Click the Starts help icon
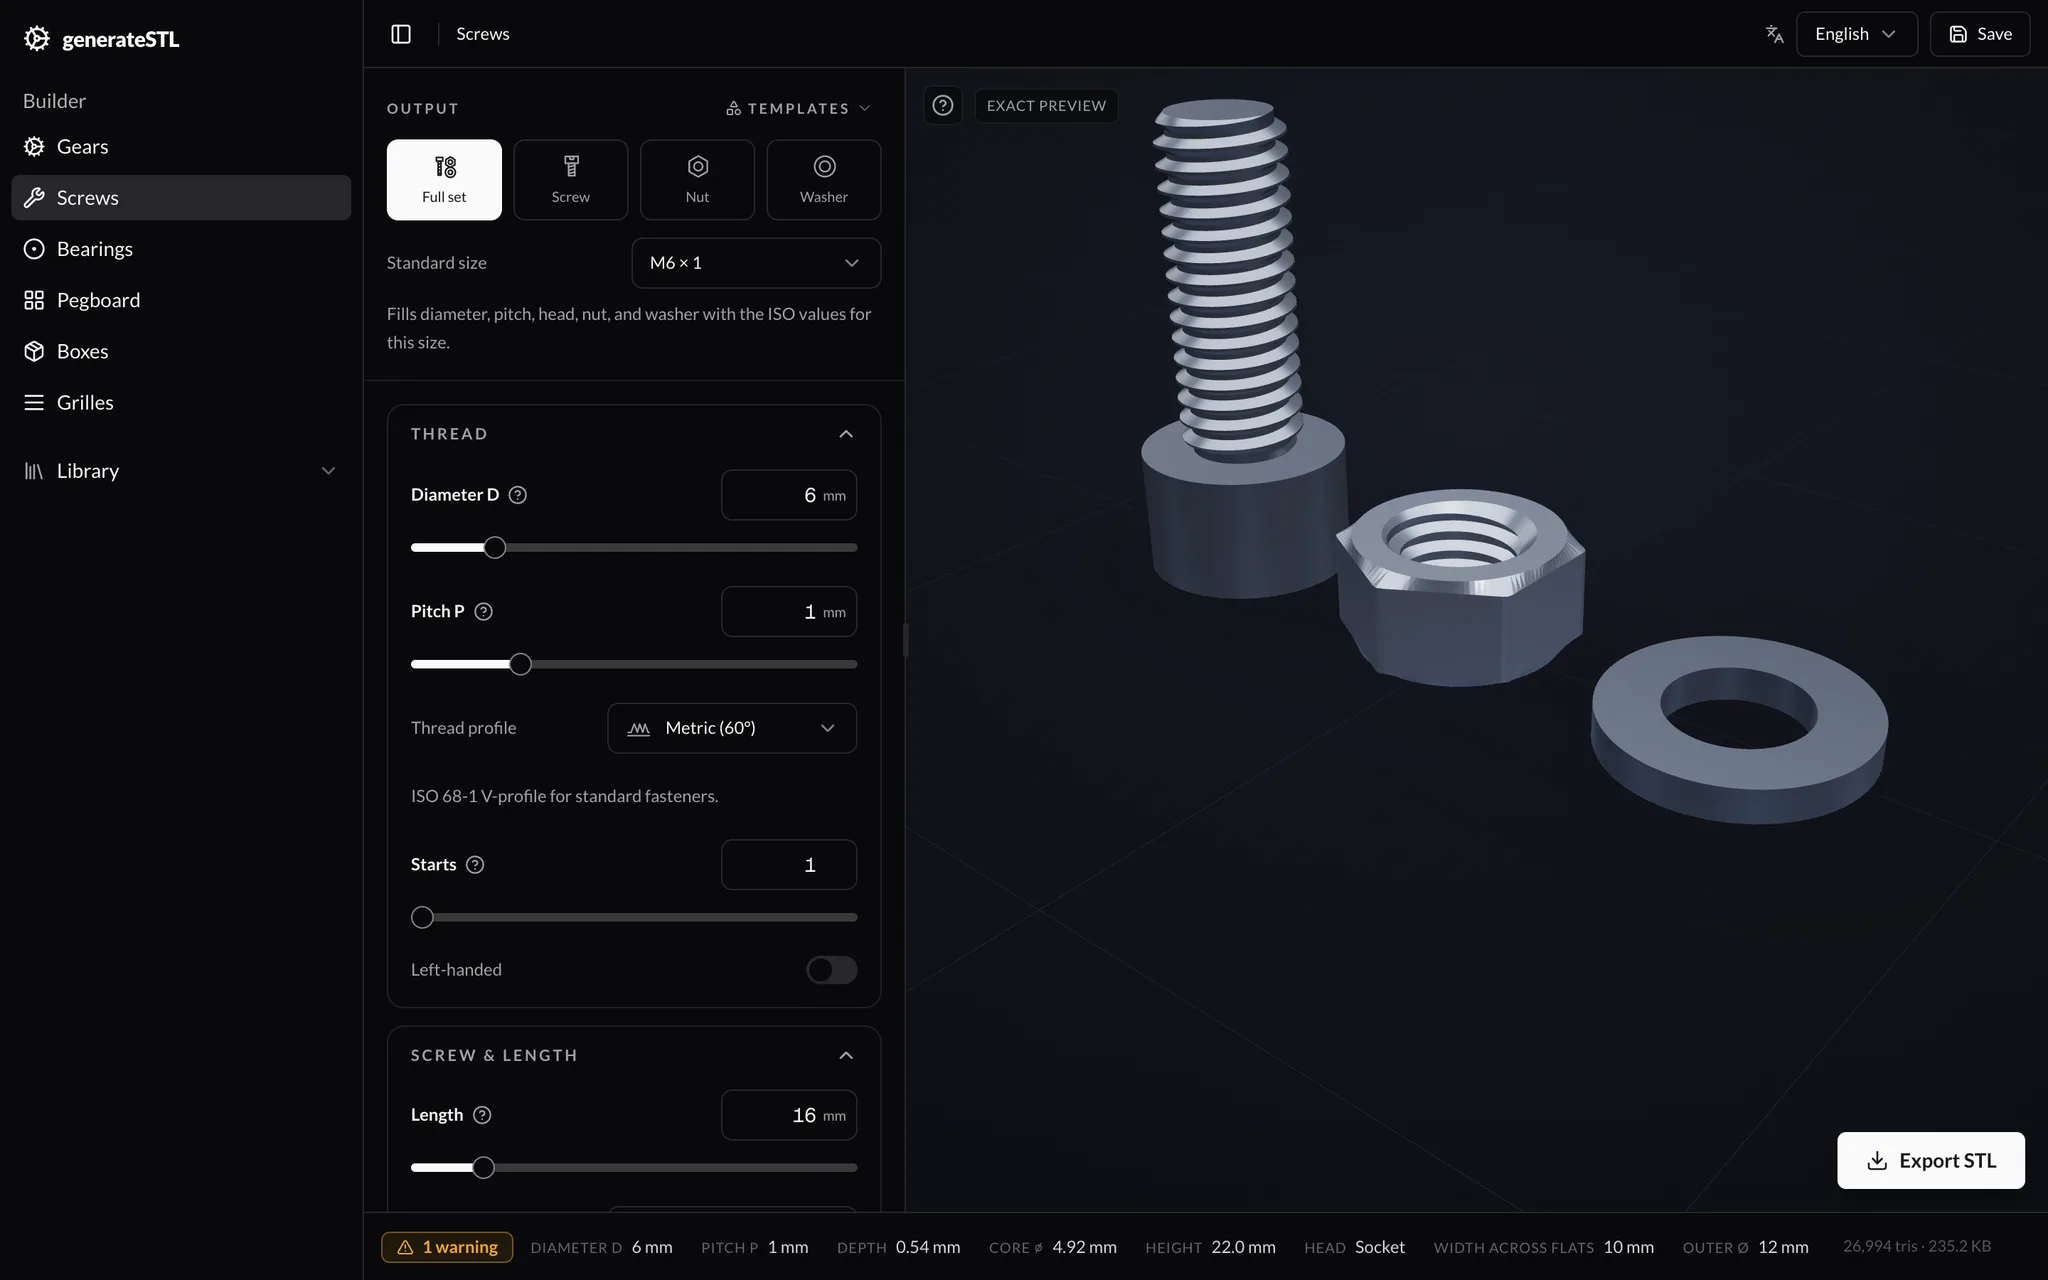Viewport: 2048px width, 1280px height. coord(475,865)
